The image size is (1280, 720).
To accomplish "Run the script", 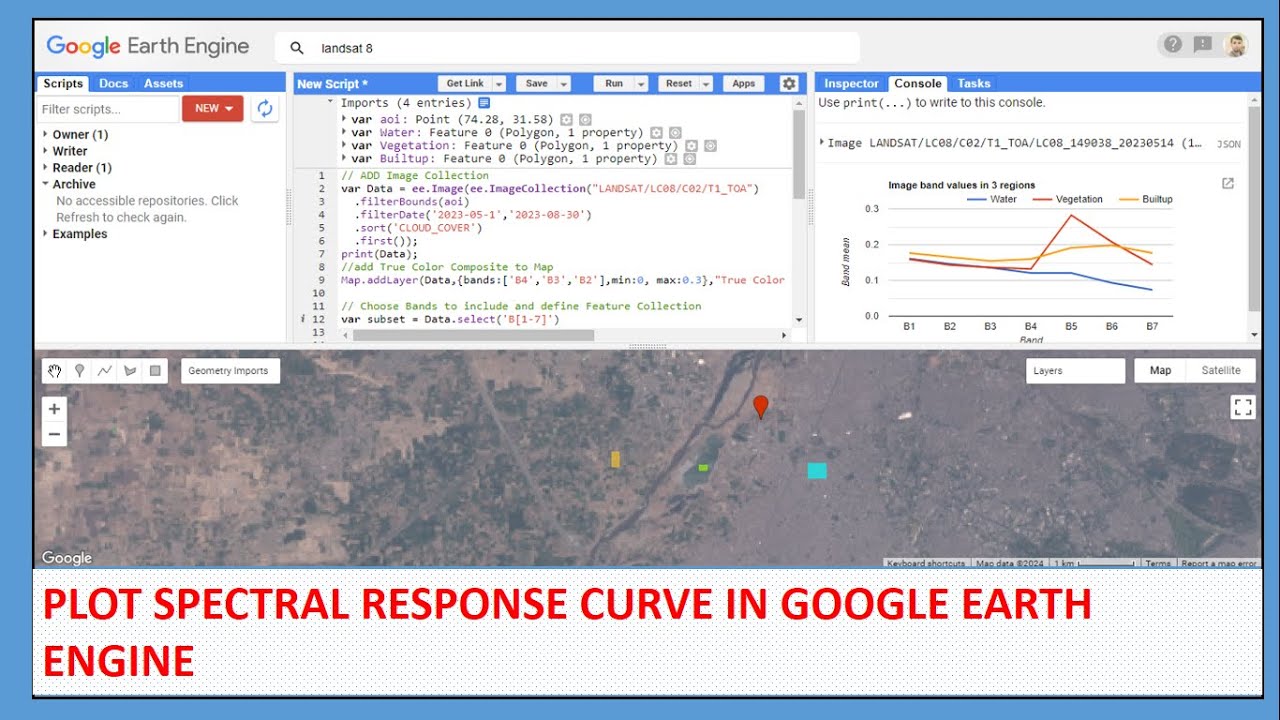I will point(613,84).
